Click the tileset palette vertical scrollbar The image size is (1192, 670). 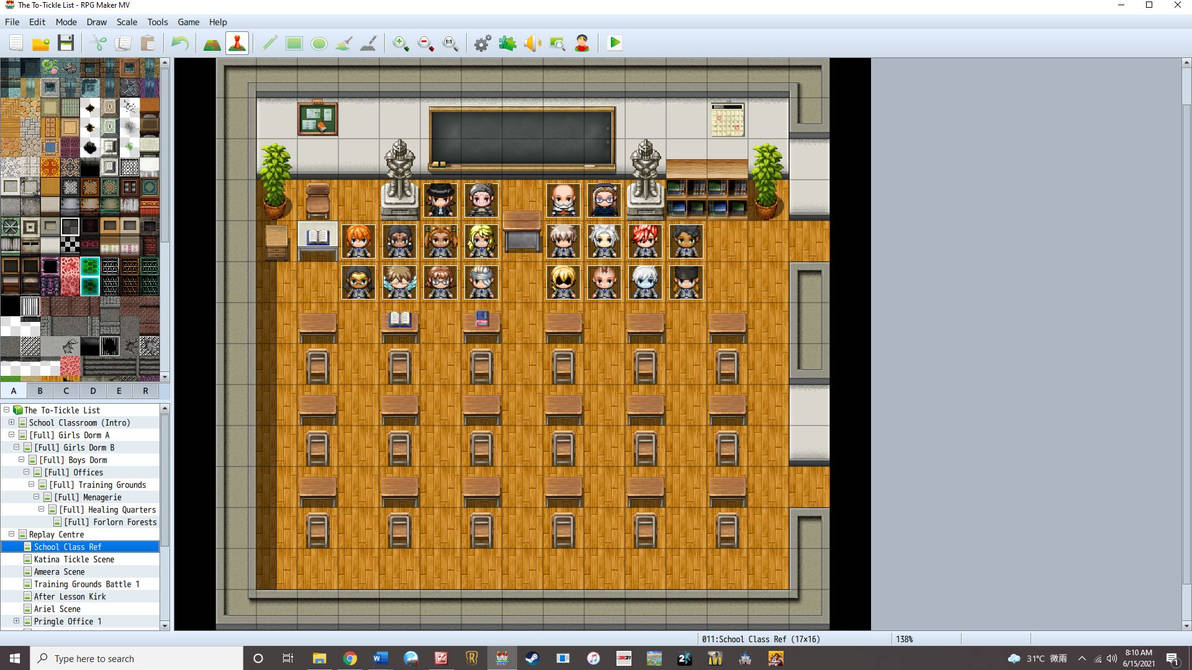[x=164, y=219]
